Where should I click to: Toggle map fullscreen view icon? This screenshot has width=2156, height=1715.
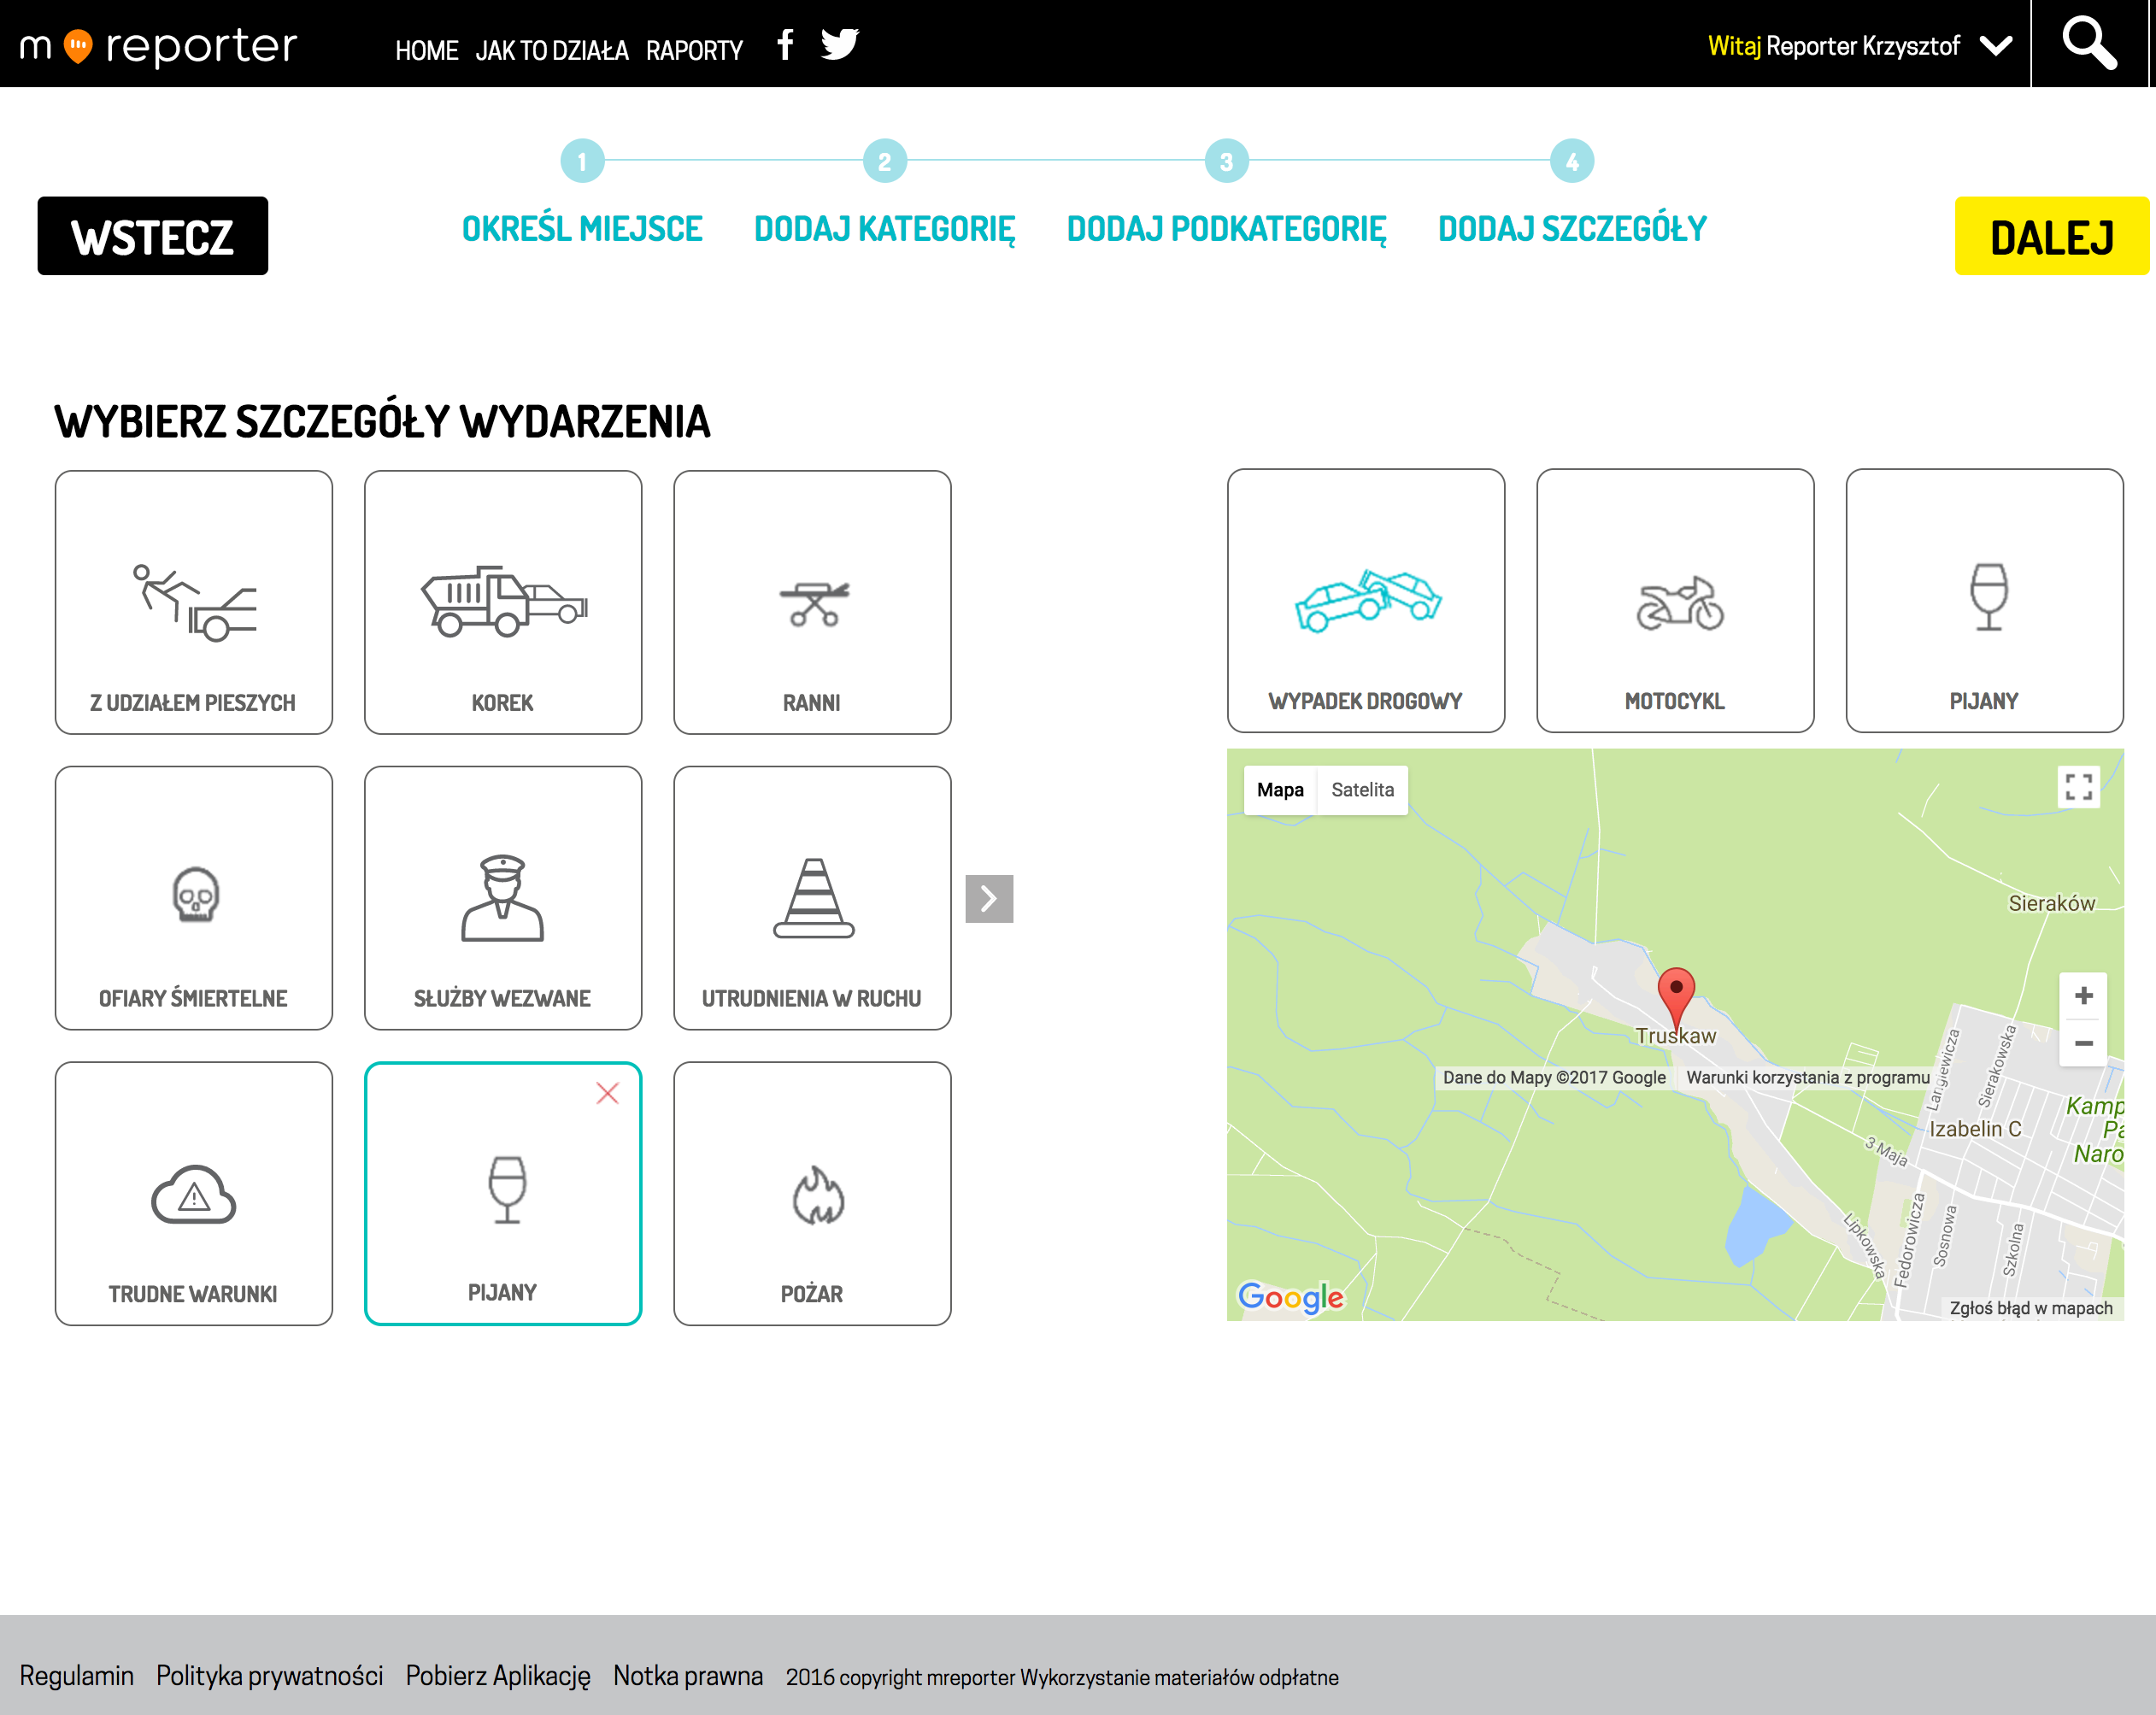pyautogui.click(x=2079, y=787)
